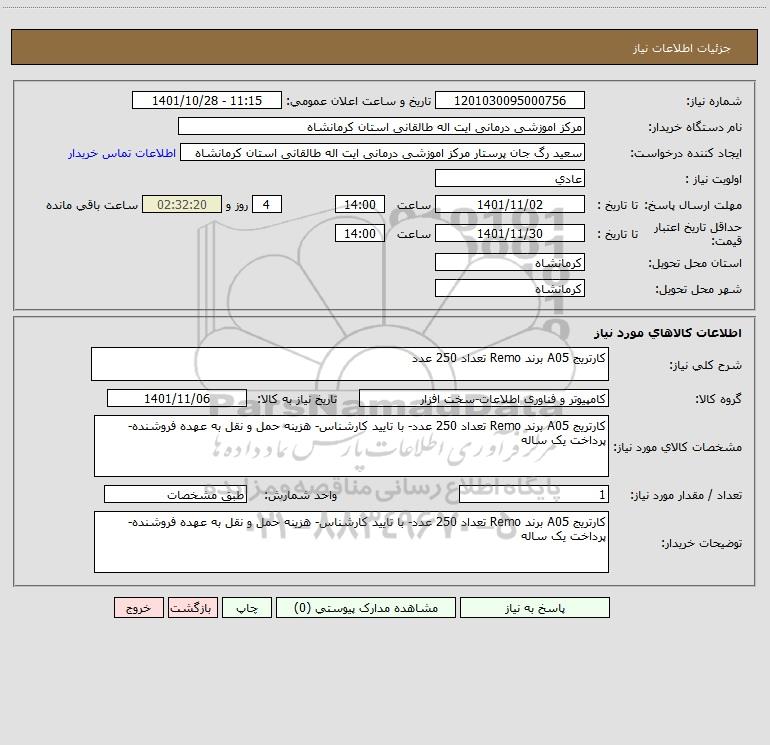Click remaining days field showing 4

pos(267,204)
